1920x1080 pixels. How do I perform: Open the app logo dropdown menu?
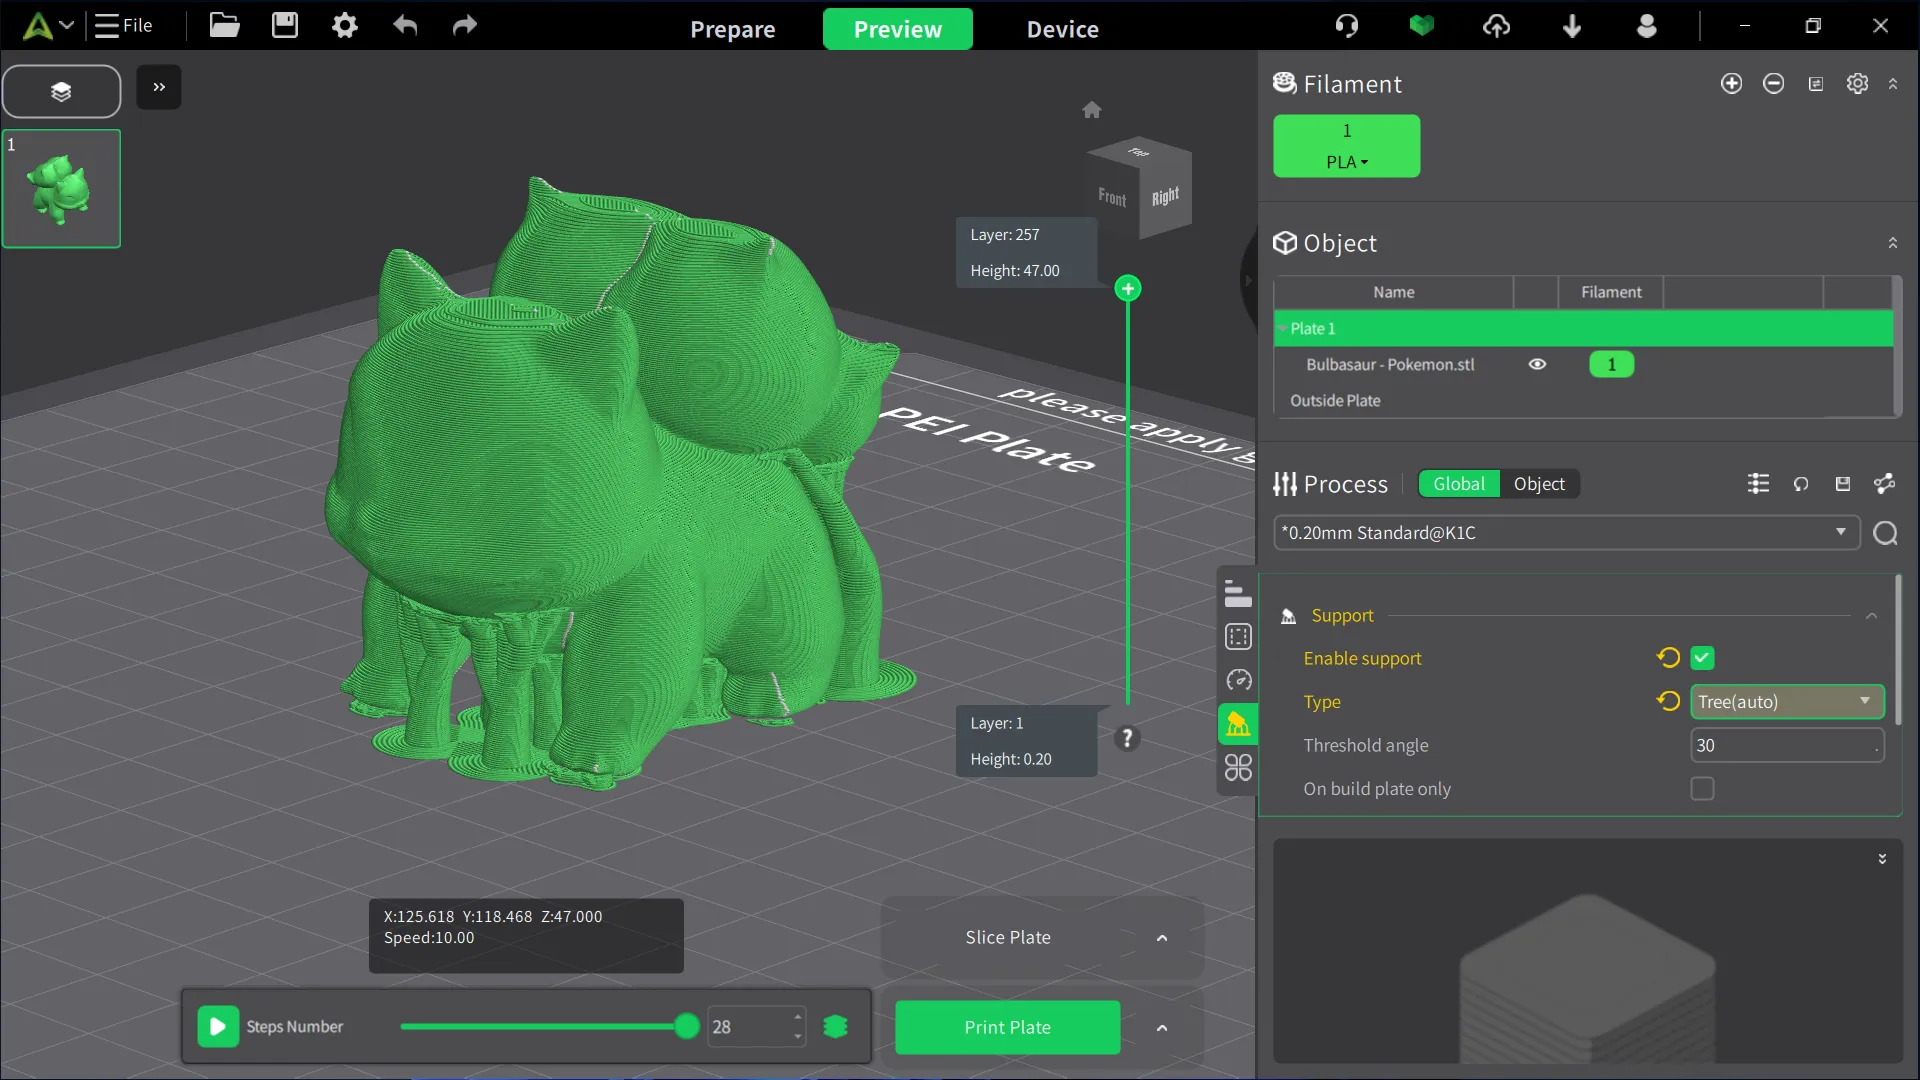point(48,26)
